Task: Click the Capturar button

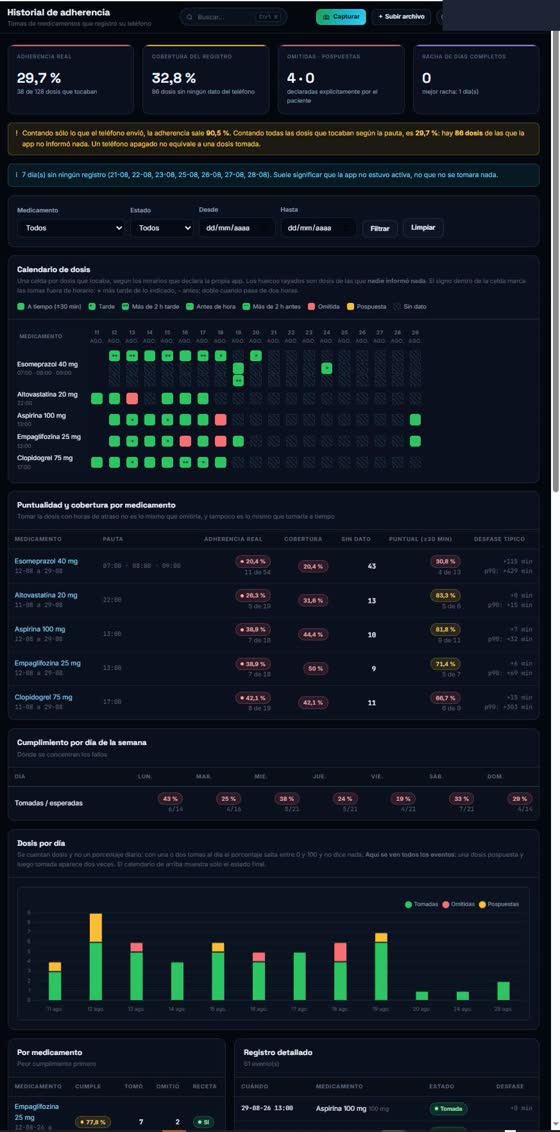Action: tap(341, 17)
